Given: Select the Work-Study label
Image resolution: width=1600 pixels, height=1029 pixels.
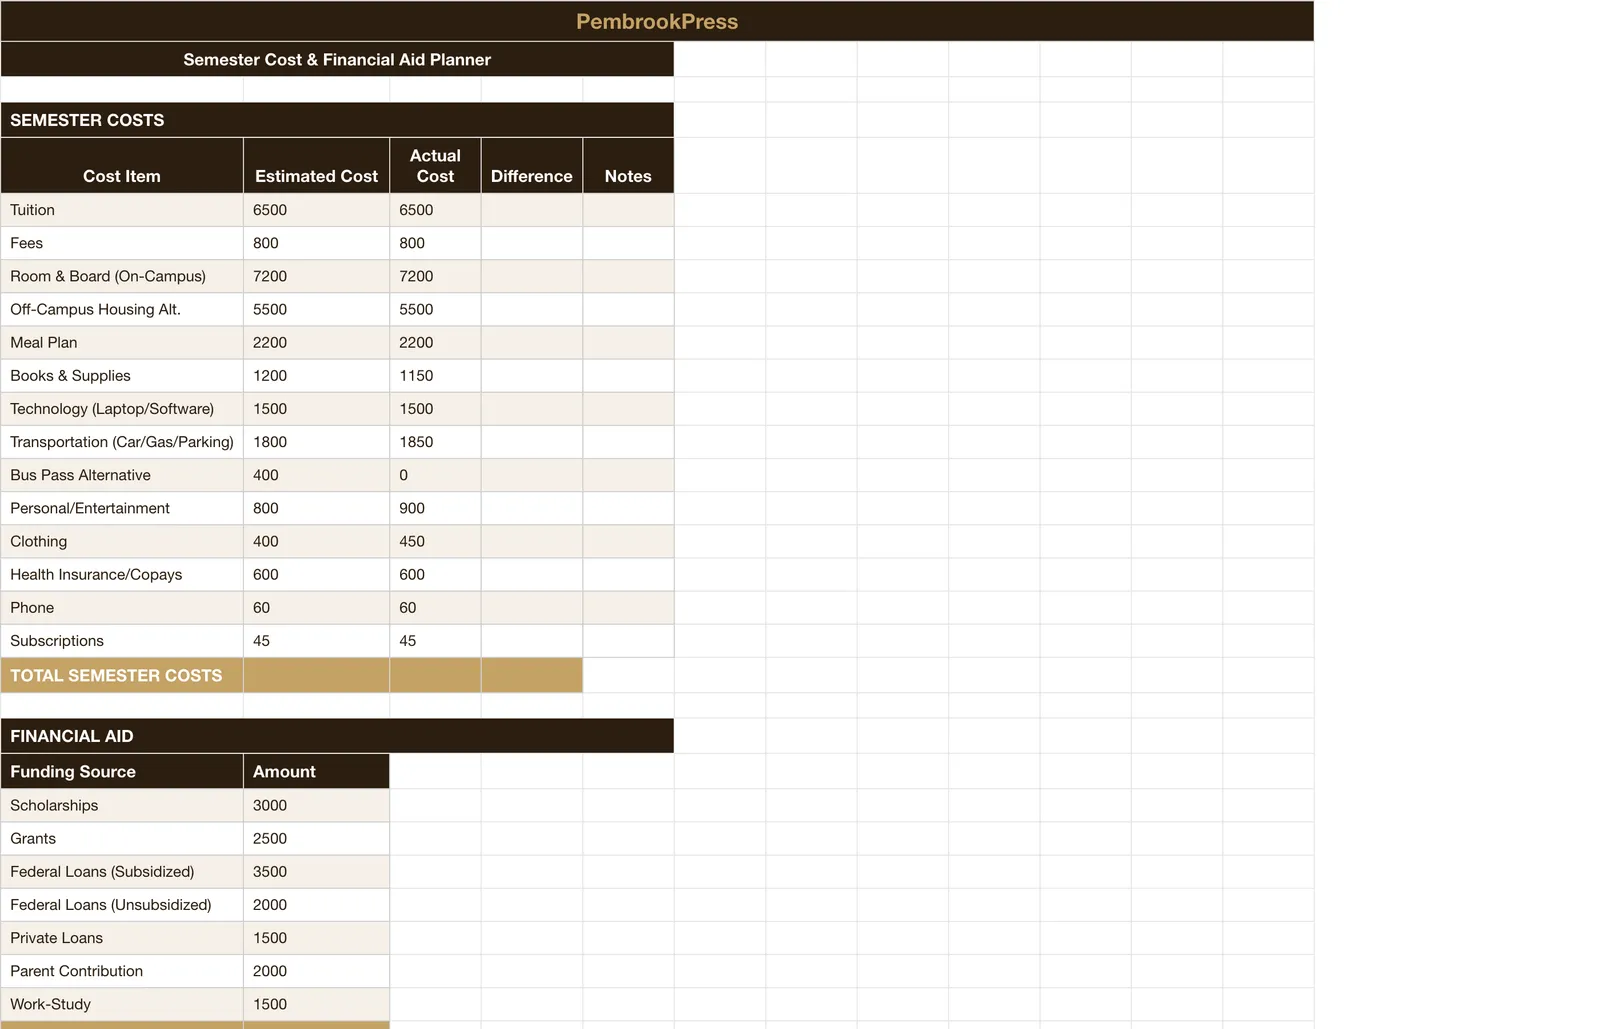Looking at the screenshot, I should pos(122,1003).
